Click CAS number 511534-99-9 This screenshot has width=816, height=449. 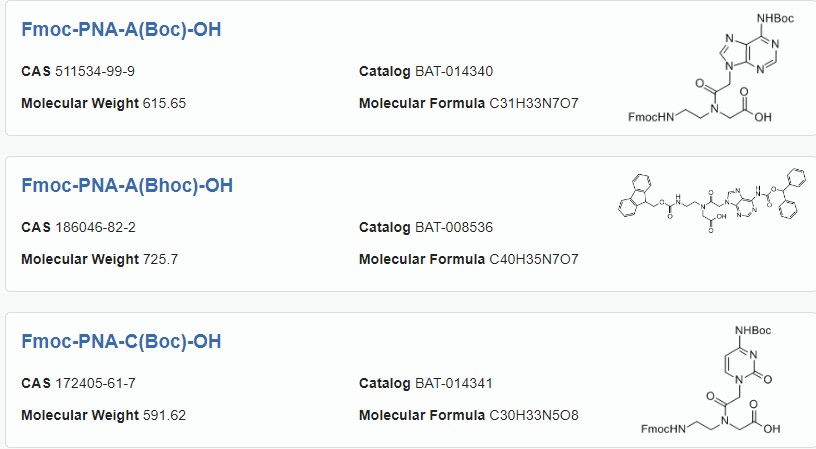pos(95,71)
